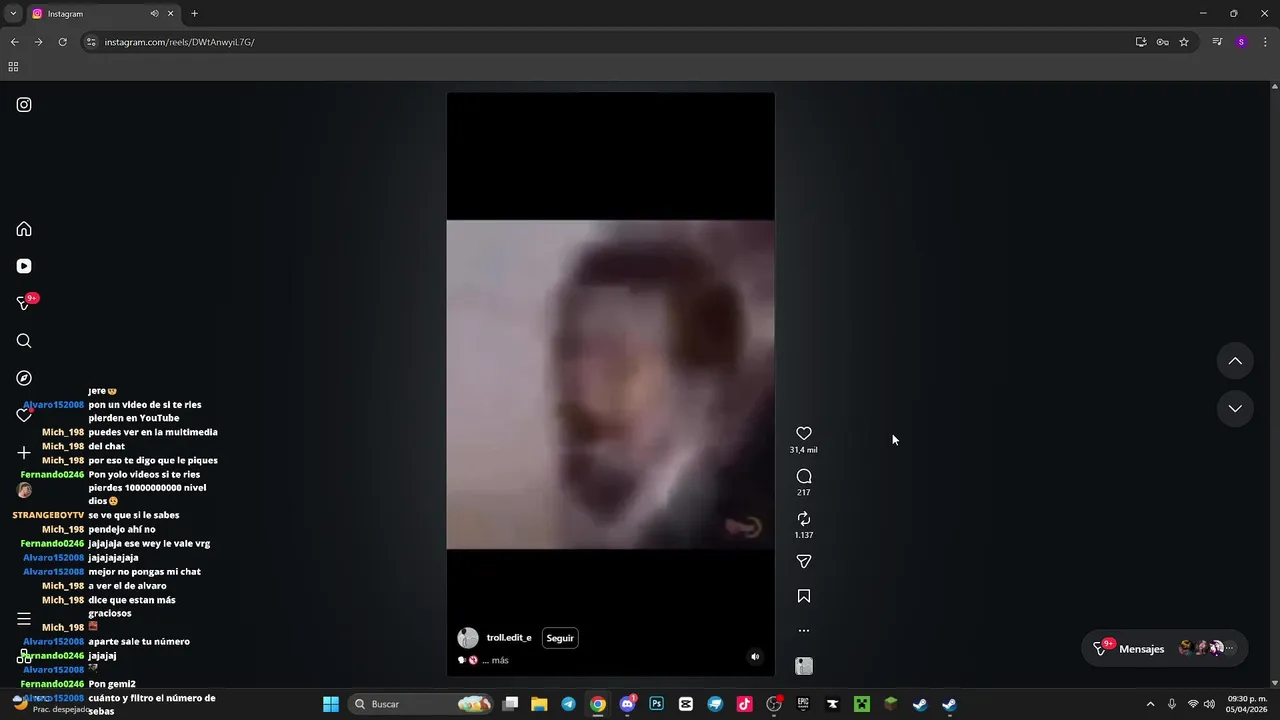
Task: Open Discord from the taskbar
Action: (x=627, y=704)
